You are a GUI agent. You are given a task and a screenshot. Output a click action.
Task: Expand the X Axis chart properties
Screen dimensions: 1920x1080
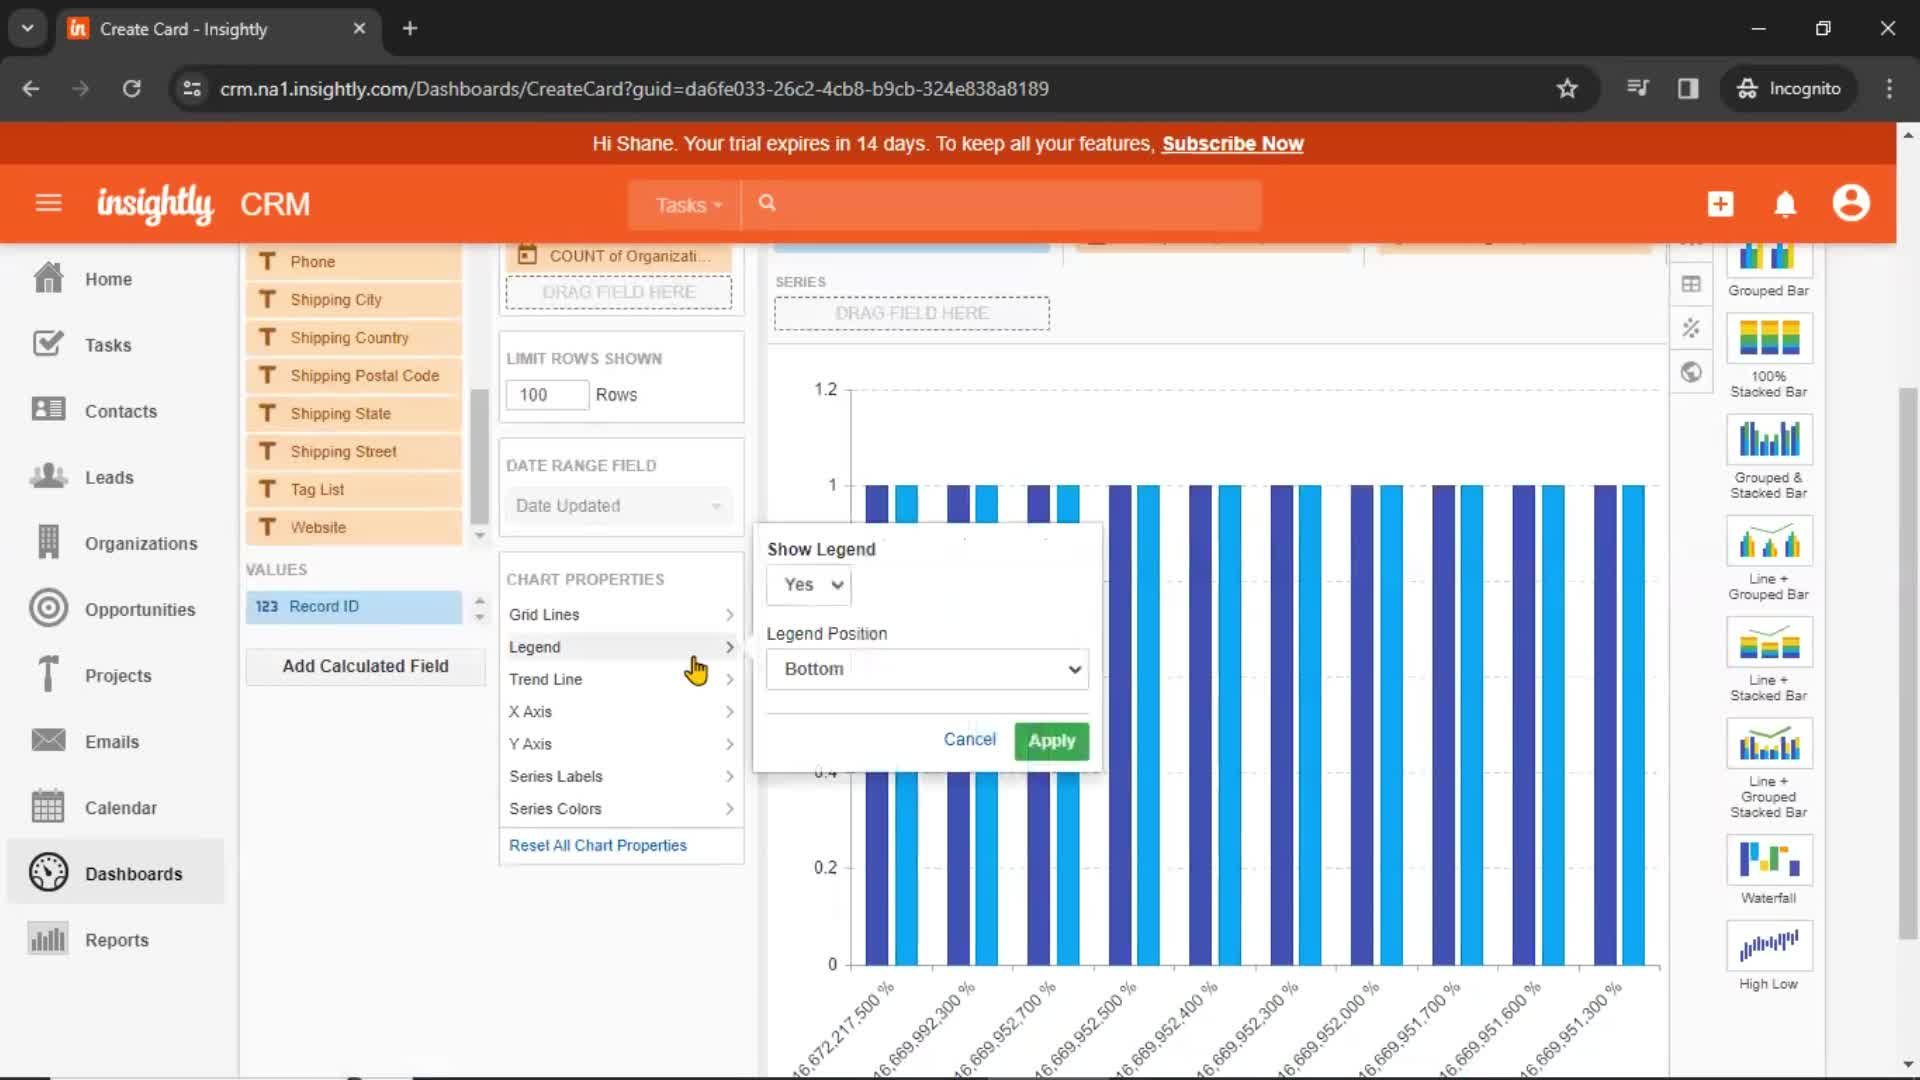pos(620,711)
